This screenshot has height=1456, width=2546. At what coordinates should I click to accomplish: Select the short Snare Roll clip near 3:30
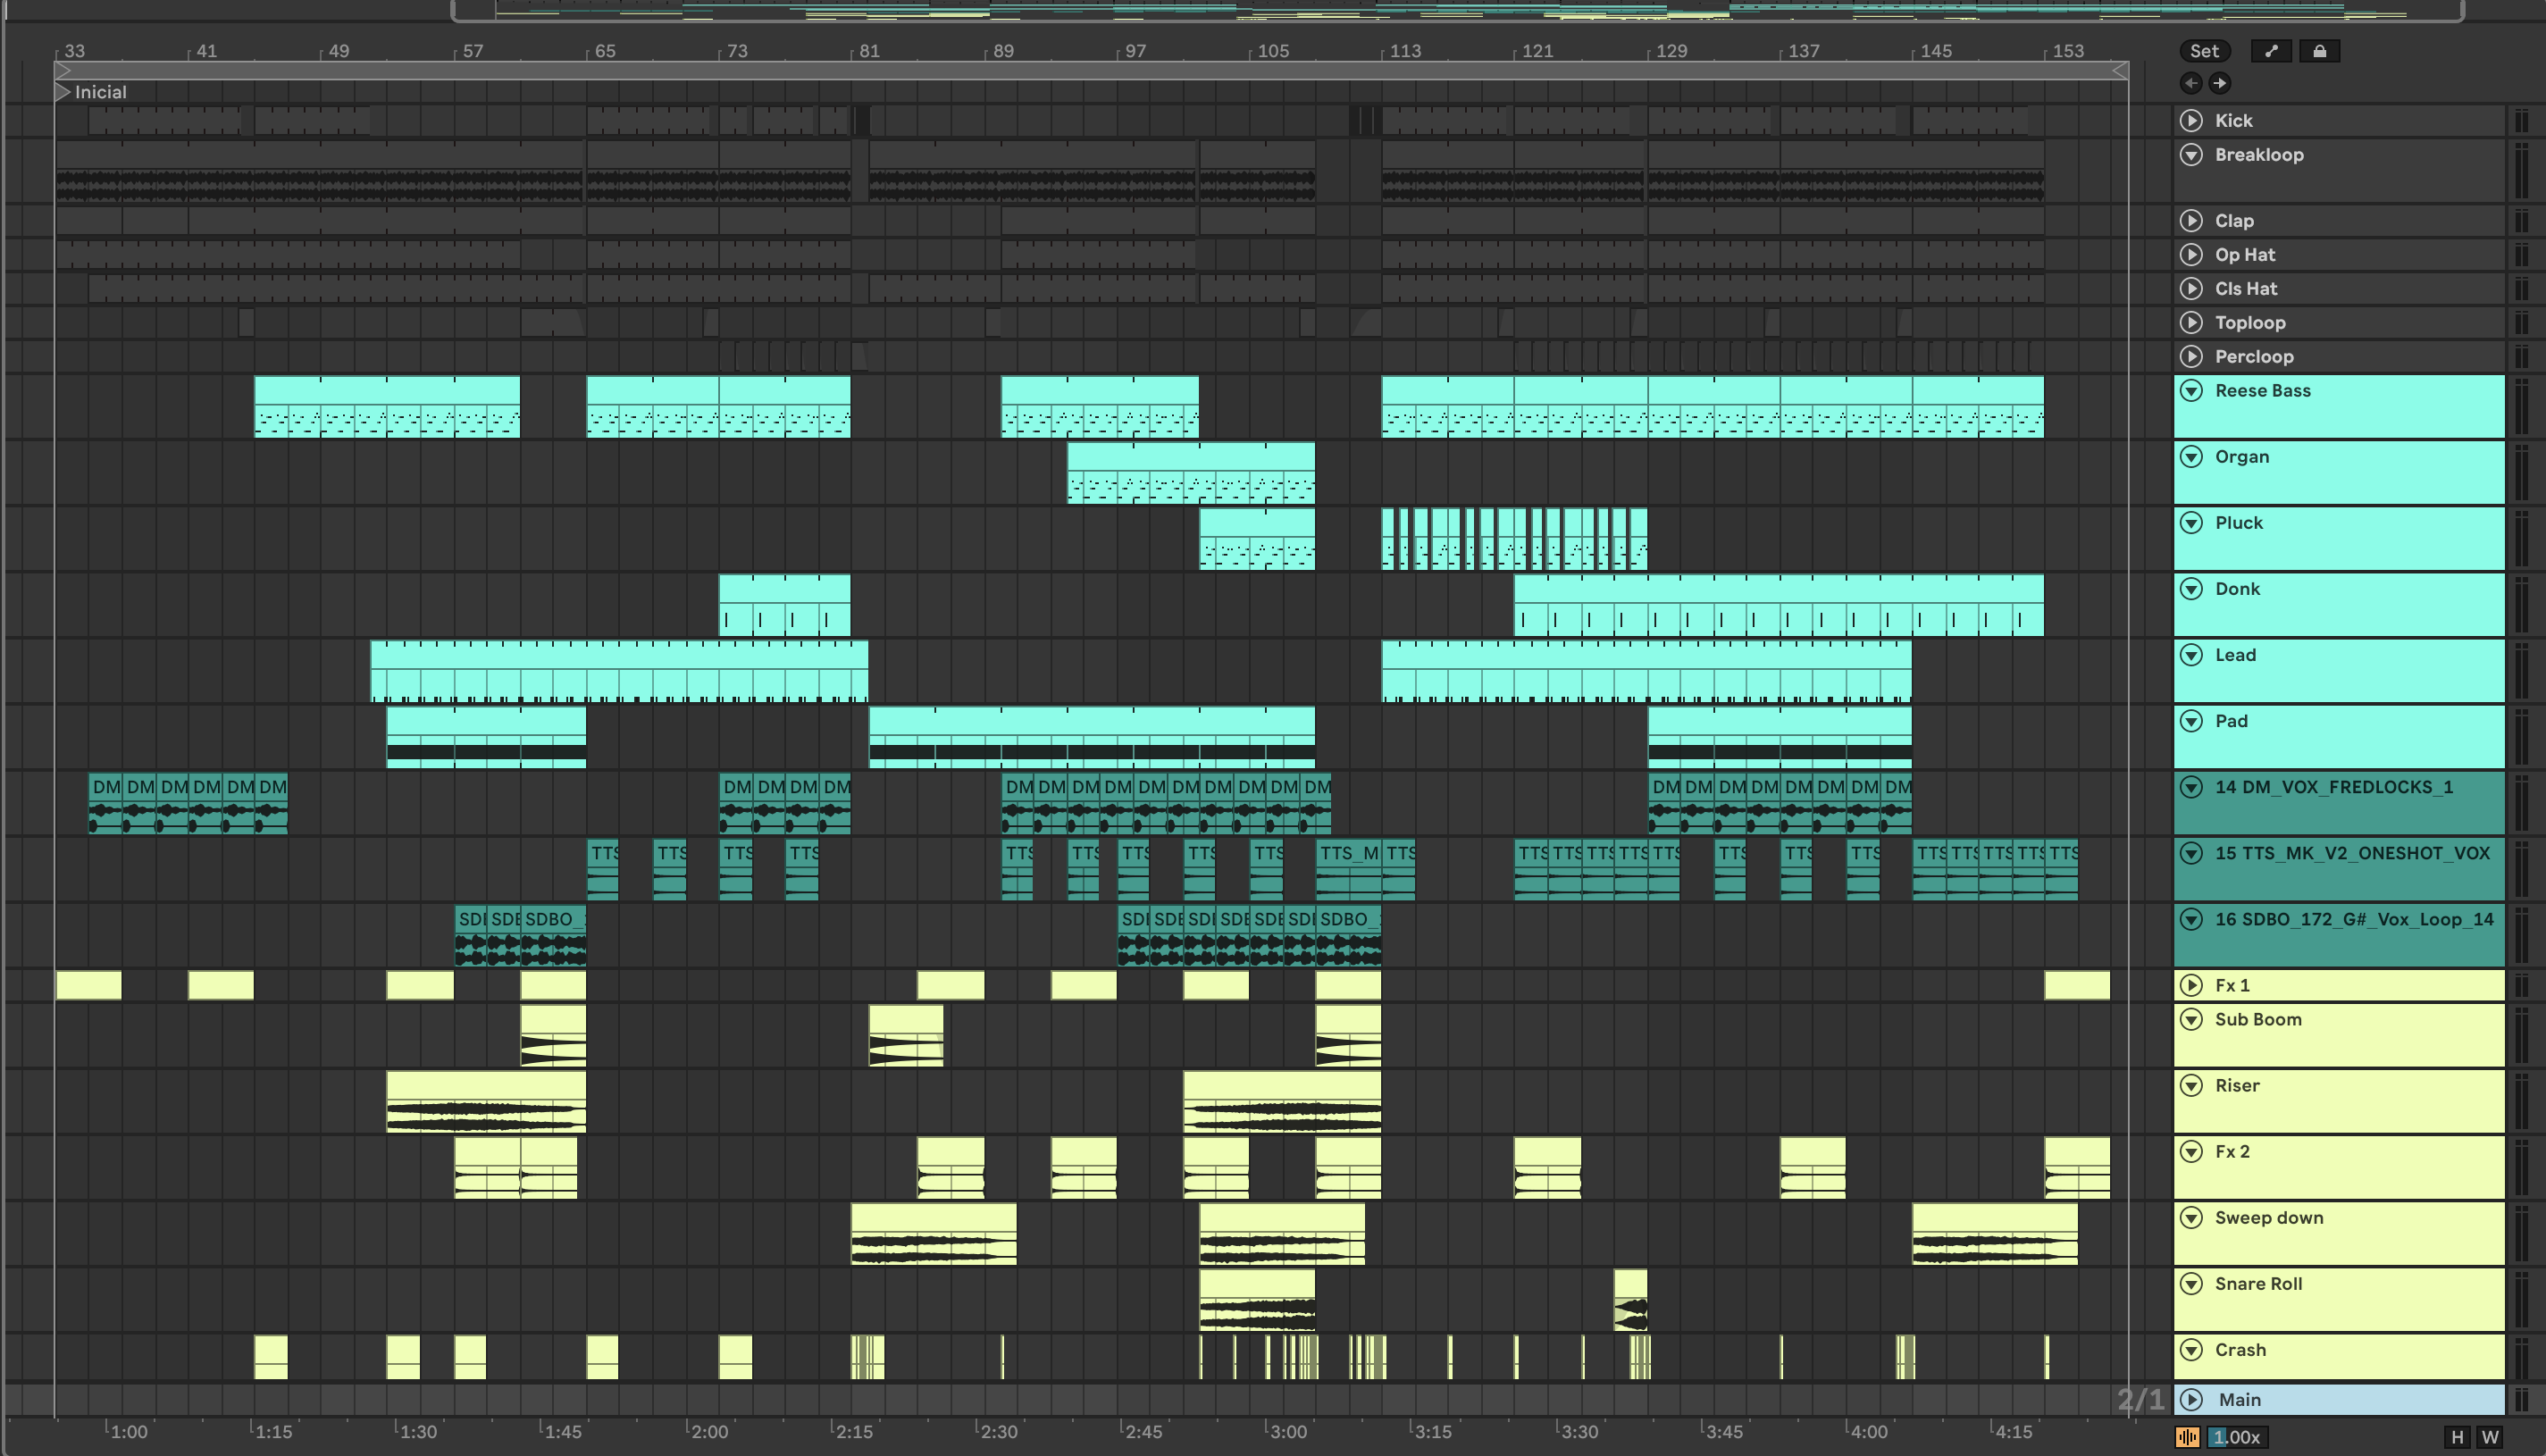[x=1630, y=1299]
